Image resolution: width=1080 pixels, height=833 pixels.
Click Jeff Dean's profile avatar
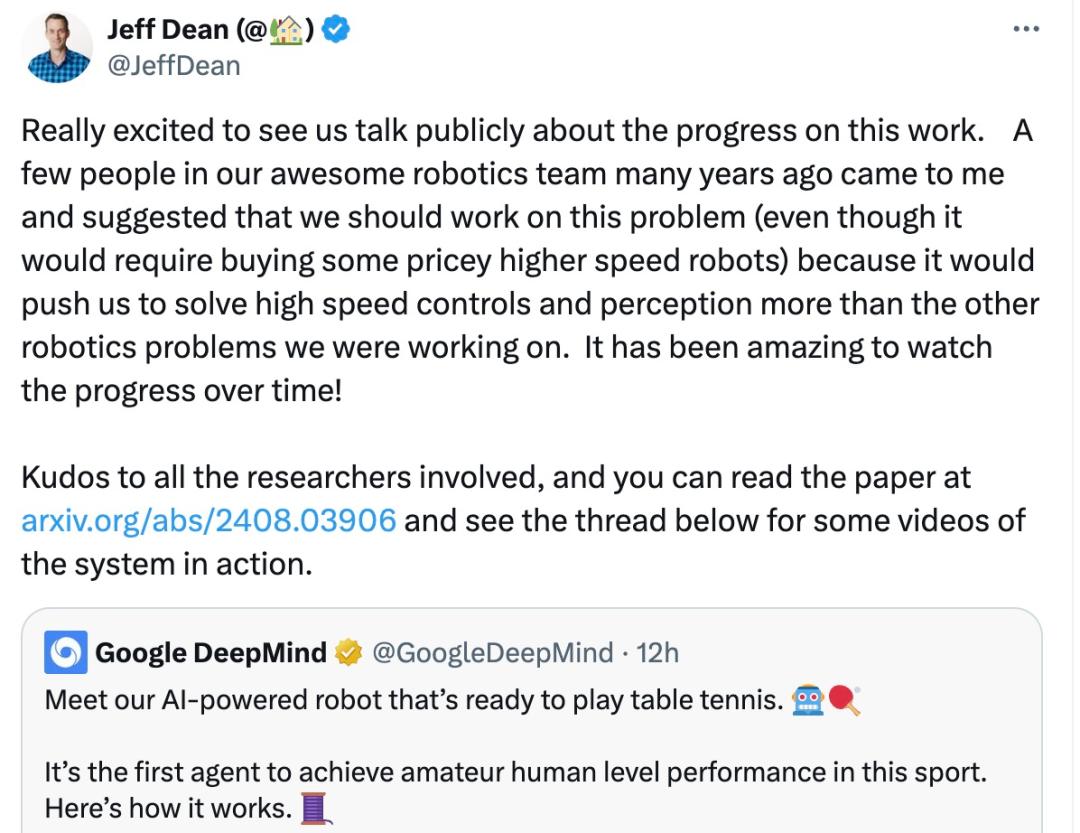pos(60,46)
